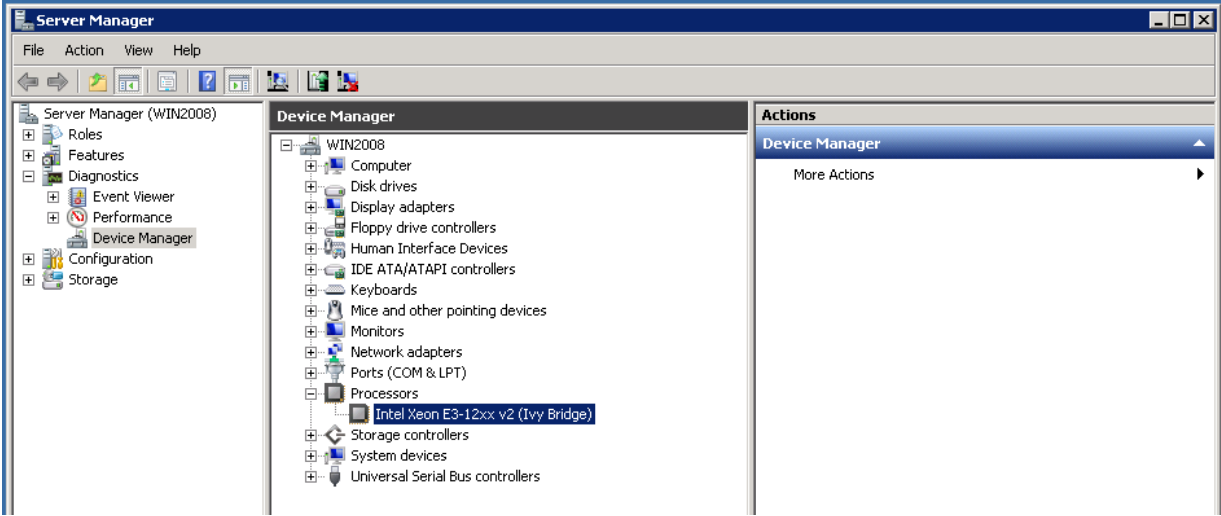Collapse the WIN2008 root device node
Image resolution: width=1221 pixels, height=516 pixels.
289,145
